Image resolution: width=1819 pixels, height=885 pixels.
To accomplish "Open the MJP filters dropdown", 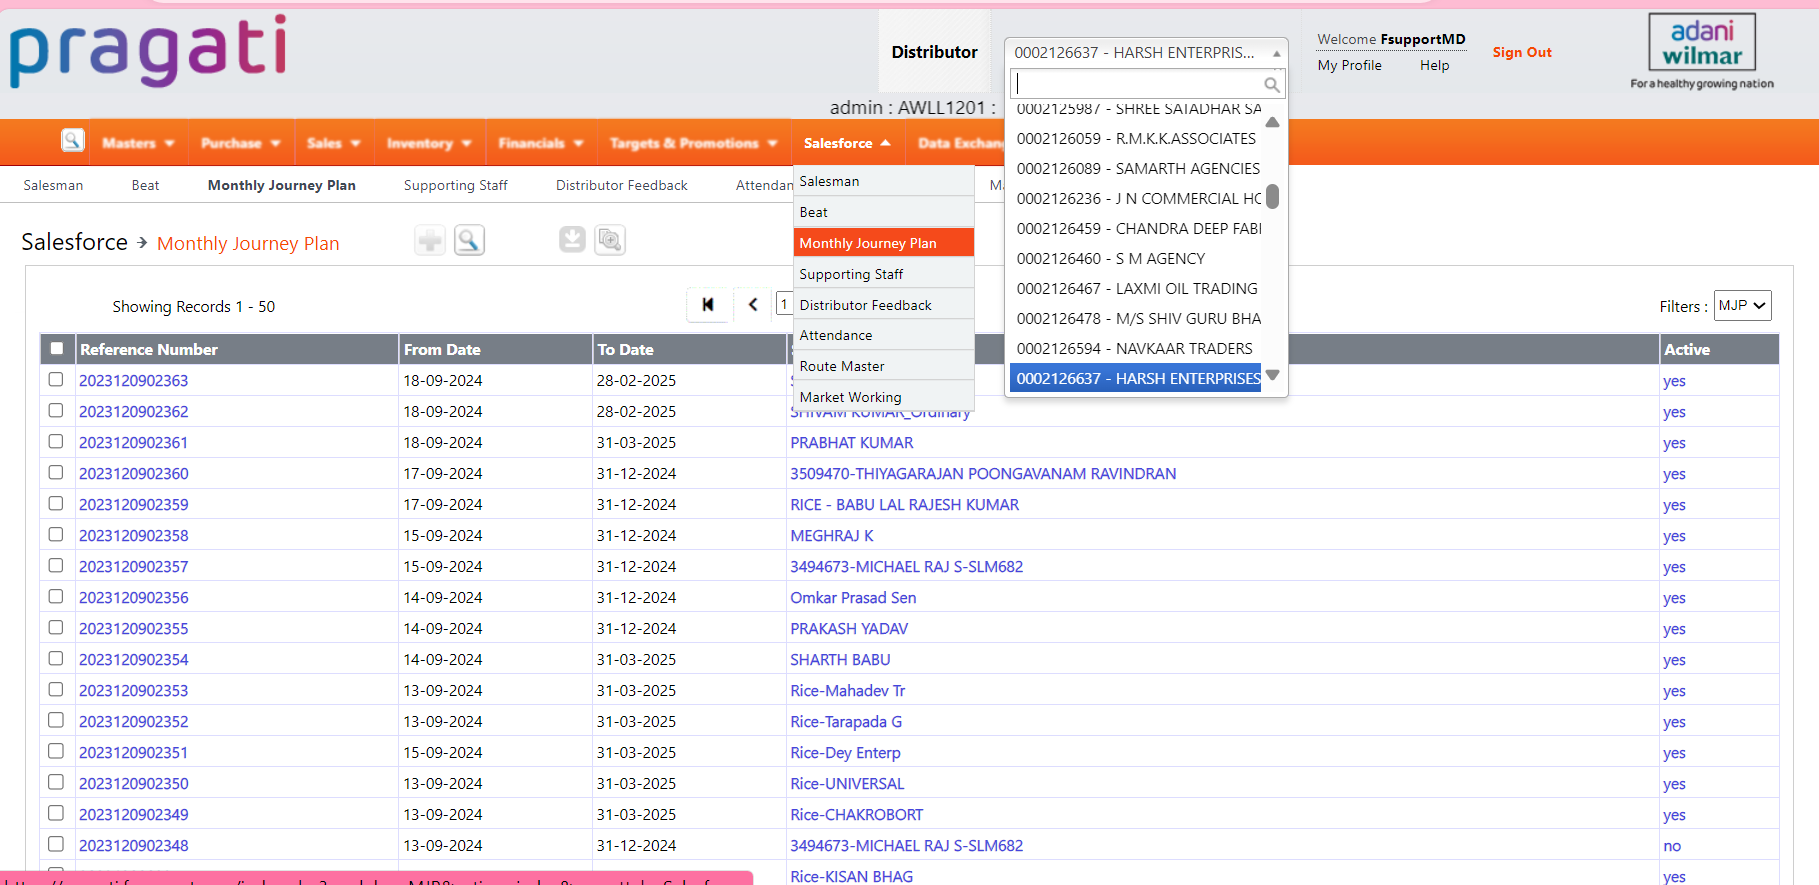I will click(1743, 306).
